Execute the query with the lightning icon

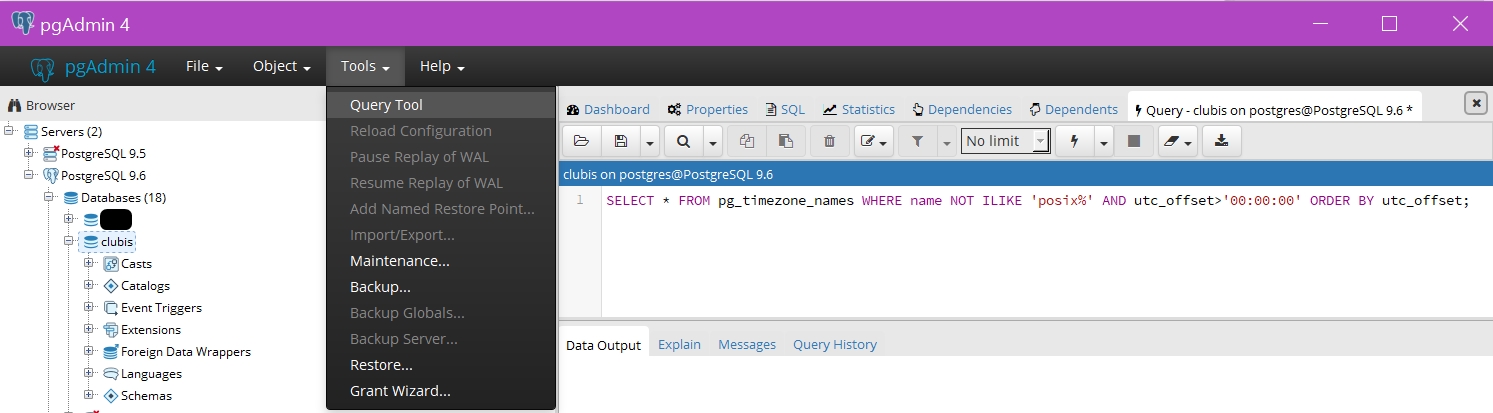pyautogui.click(x=1075, y=141)
